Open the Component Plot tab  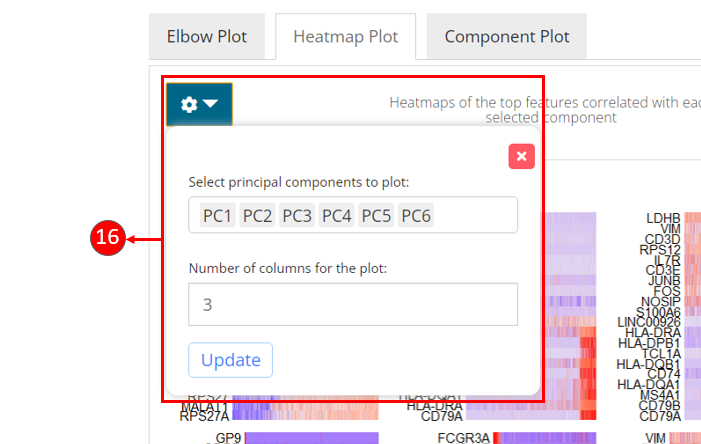(x=506, y=37)
